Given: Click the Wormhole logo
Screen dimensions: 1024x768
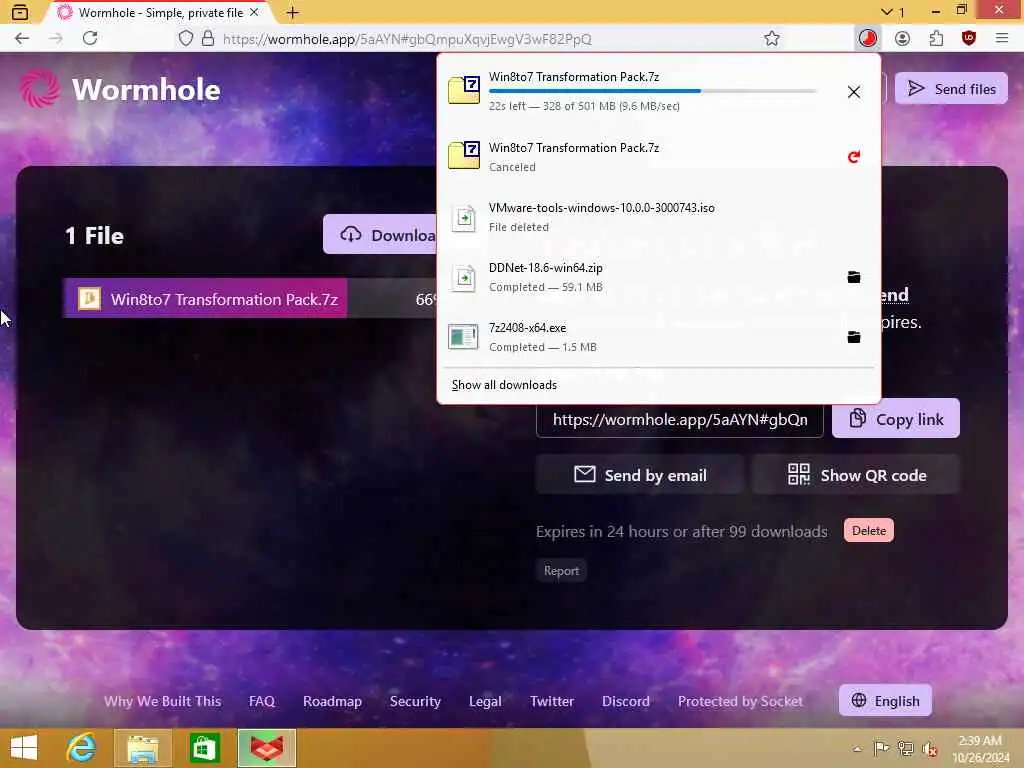Looking at the screenshot, I should tap(120, 89).
